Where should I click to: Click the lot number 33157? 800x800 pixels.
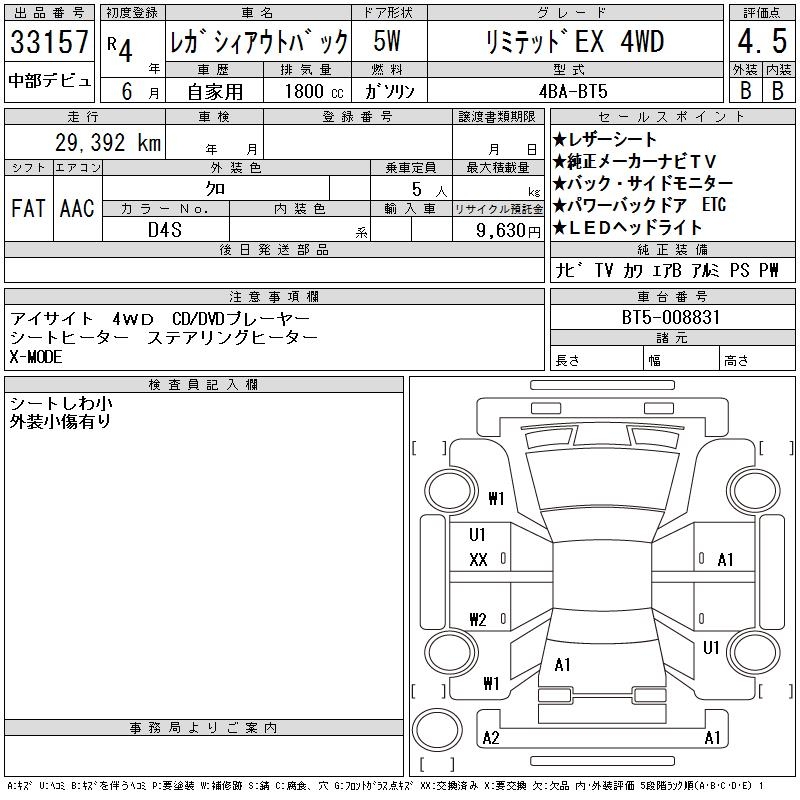point(49,42)
